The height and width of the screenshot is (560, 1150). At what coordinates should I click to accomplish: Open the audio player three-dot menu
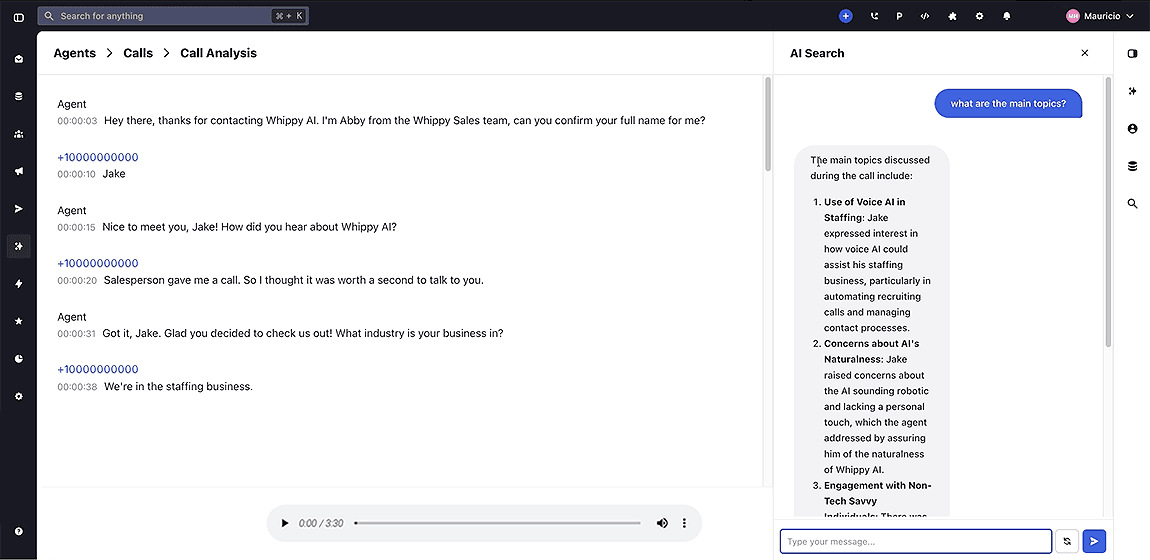pos(684,523)
